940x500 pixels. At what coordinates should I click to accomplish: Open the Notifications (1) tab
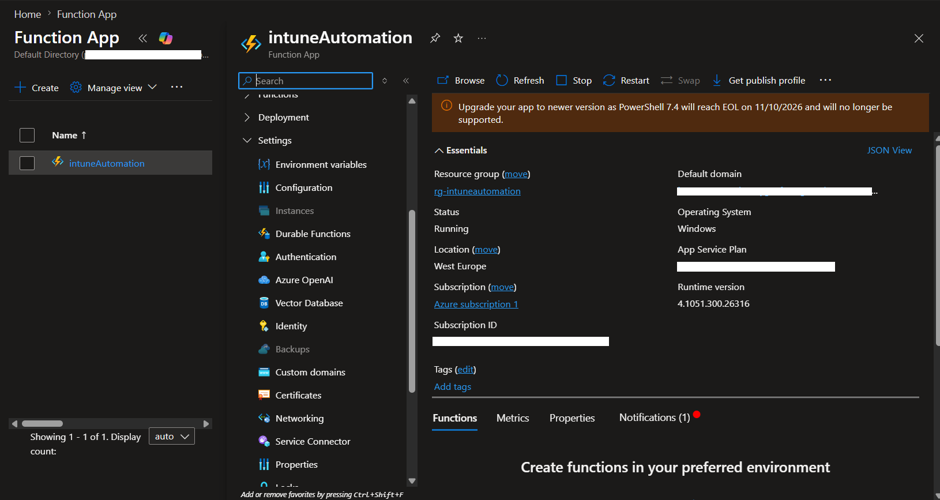[655, 417]
